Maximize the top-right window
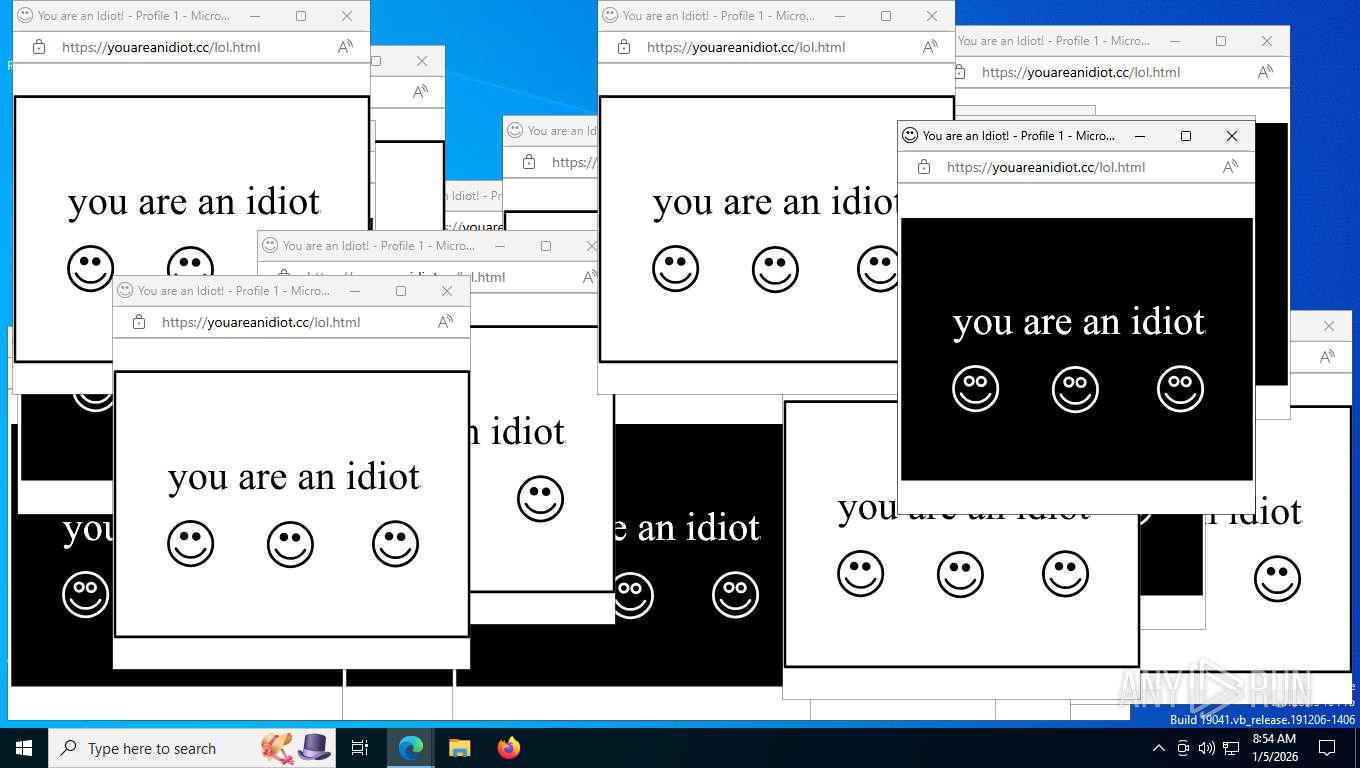The height and width of the screenshot is (768, 1360). pyautogui.click(x=1221, y=41)
